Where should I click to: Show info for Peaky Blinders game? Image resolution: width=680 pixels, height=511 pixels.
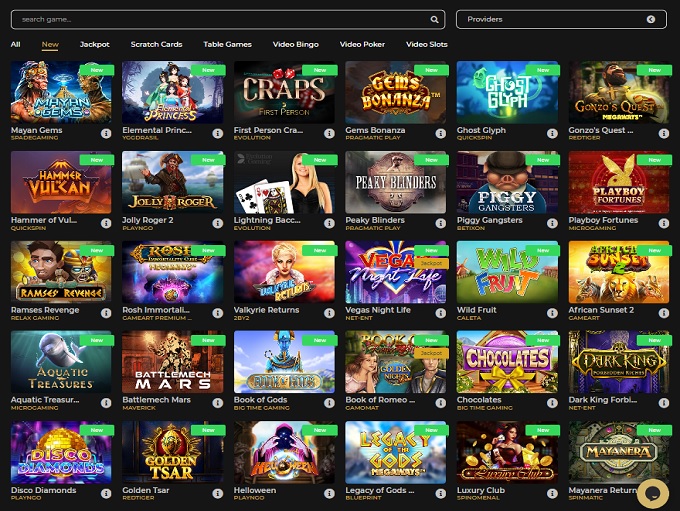[441, 222]
